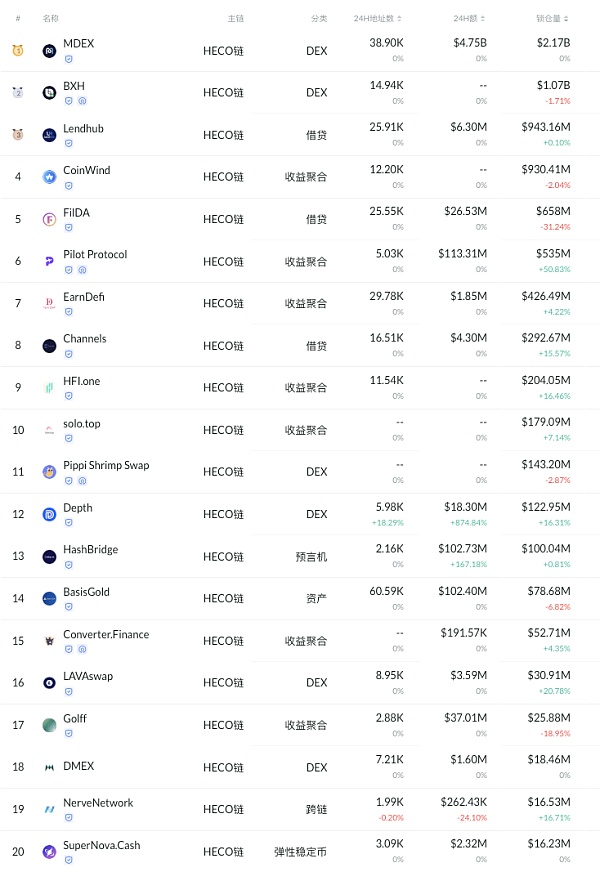Click the BXH logo icon
The image size is (600, 872).
pos(49,93)
